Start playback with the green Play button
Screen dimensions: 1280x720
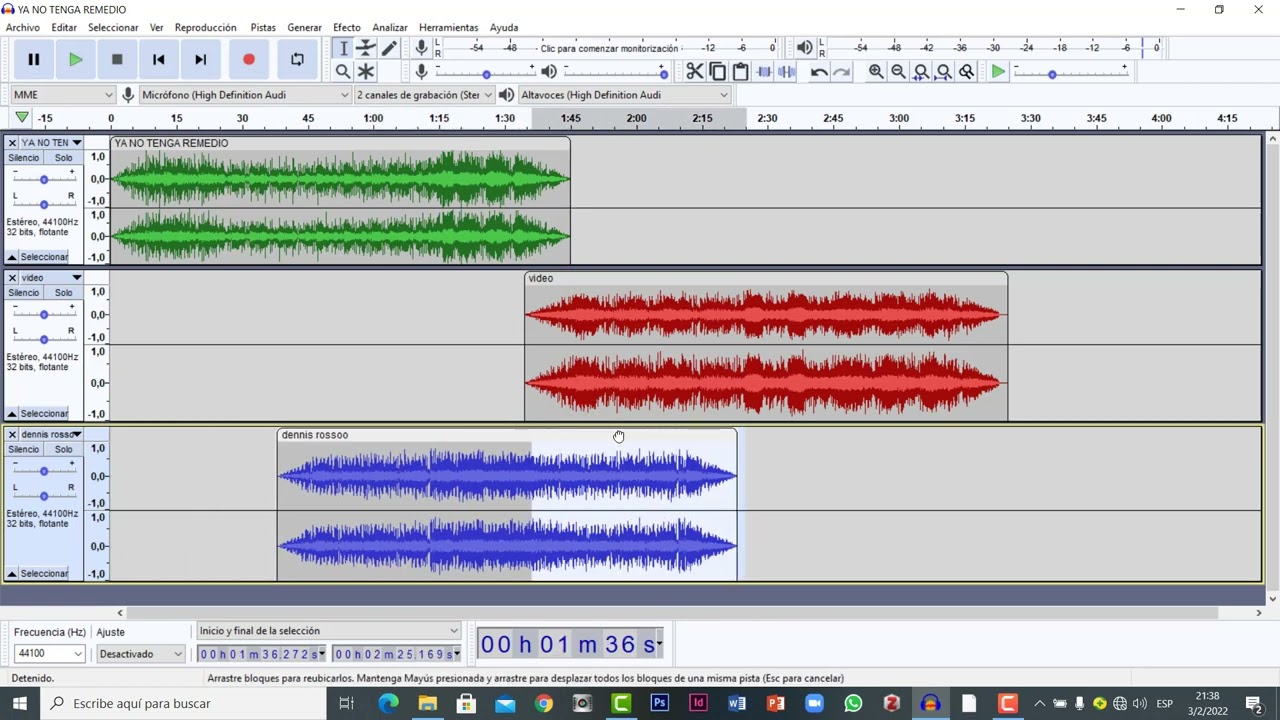tap(75, 60)
